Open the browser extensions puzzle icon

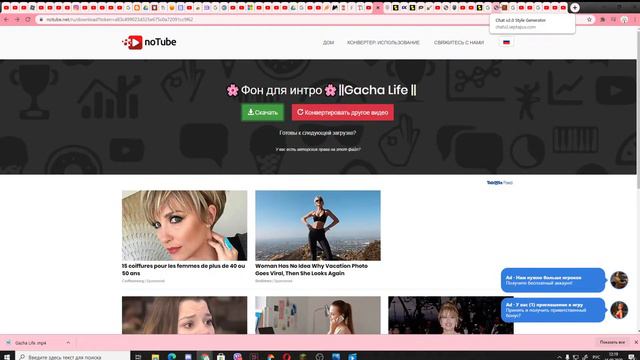point(602,19)
